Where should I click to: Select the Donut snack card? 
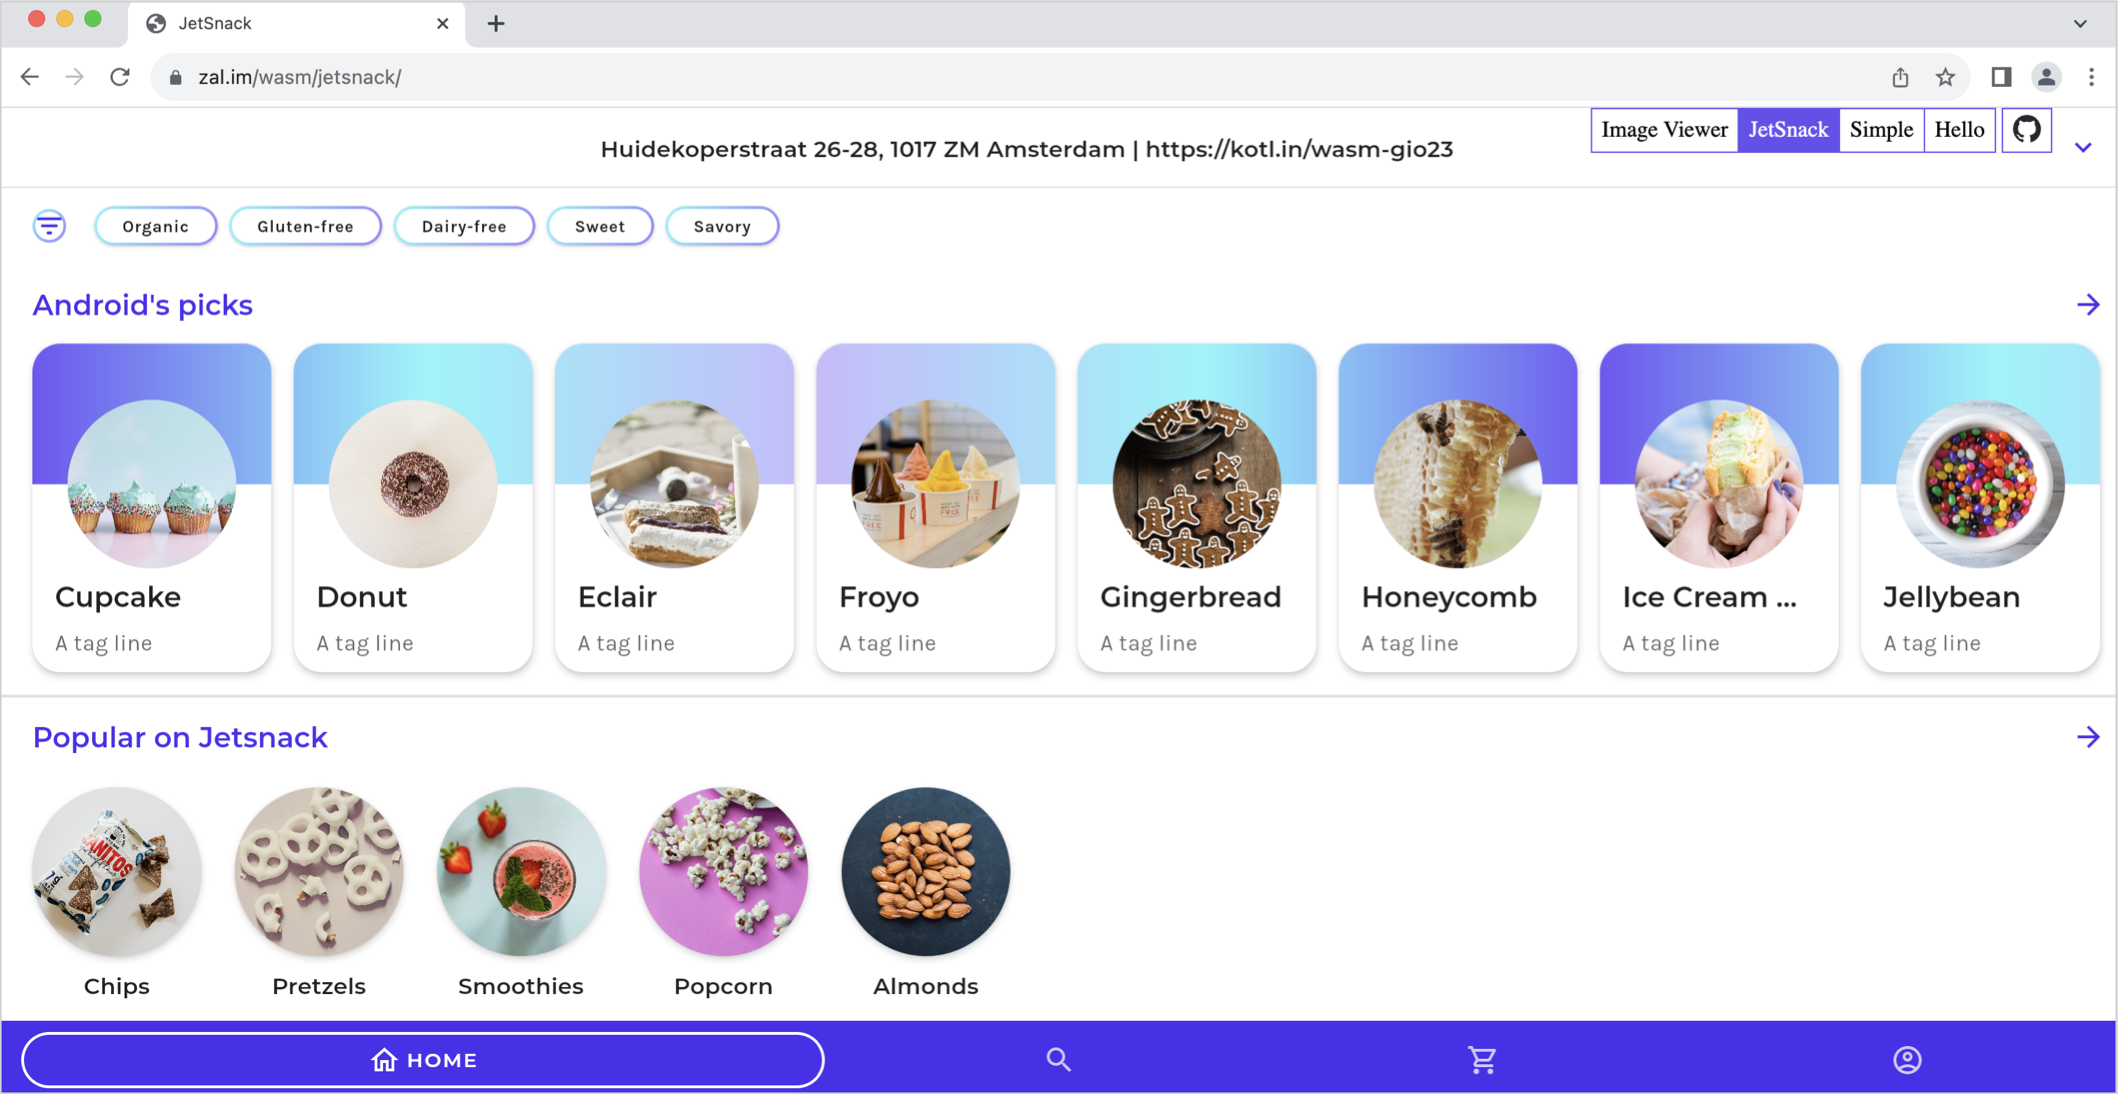click(x=413, y=507)
